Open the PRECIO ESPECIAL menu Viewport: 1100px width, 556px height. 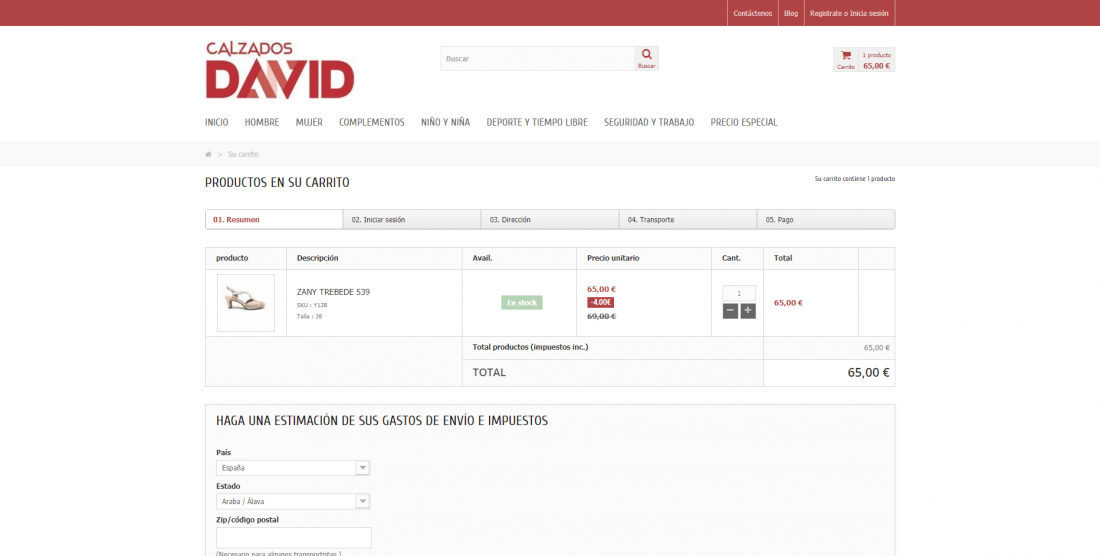(x=744, y=122)
